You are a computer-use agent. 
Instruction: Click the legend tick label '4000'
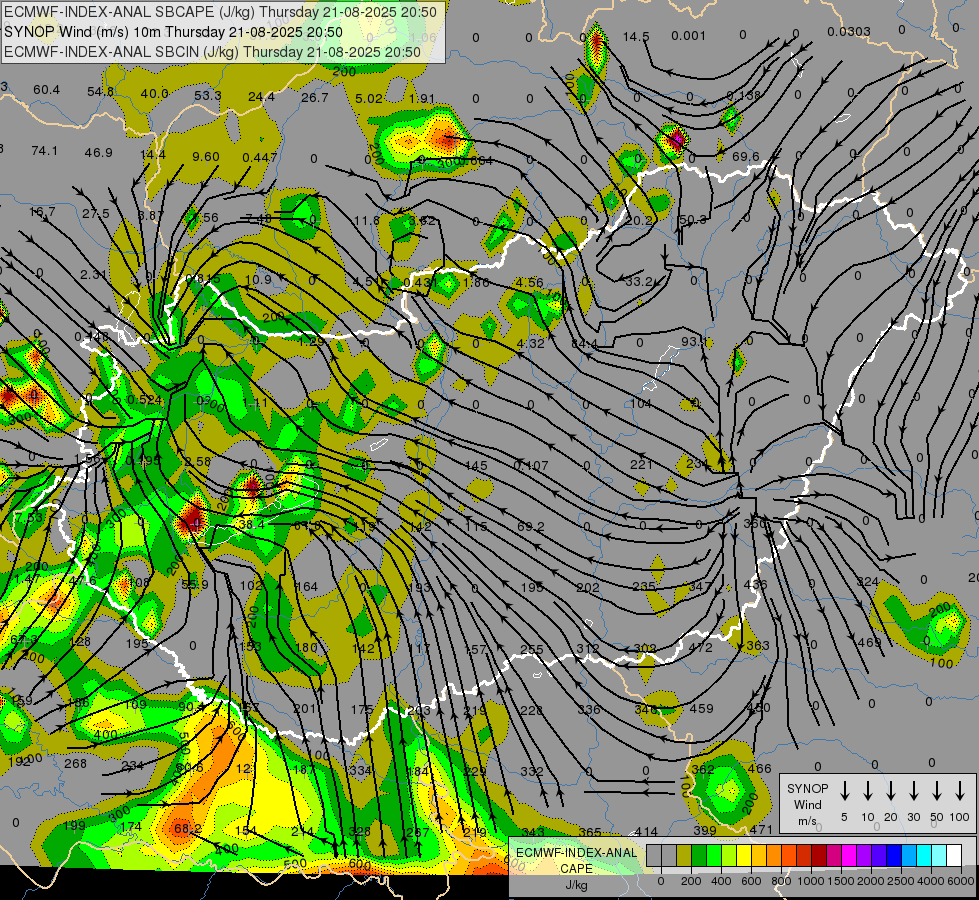(x=931, y=881)
